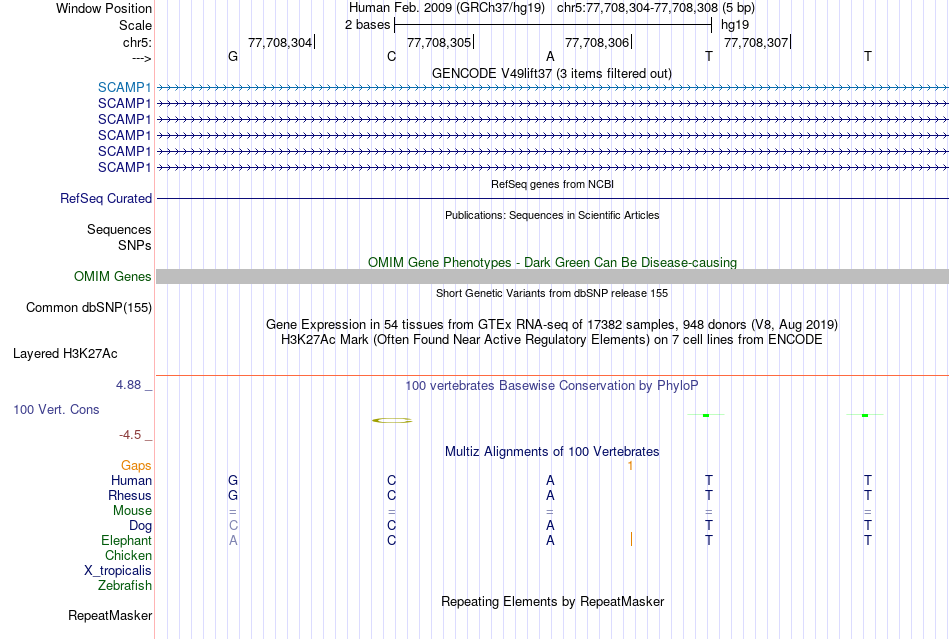
Task: Click the Chicken species label
Action: 128,555
